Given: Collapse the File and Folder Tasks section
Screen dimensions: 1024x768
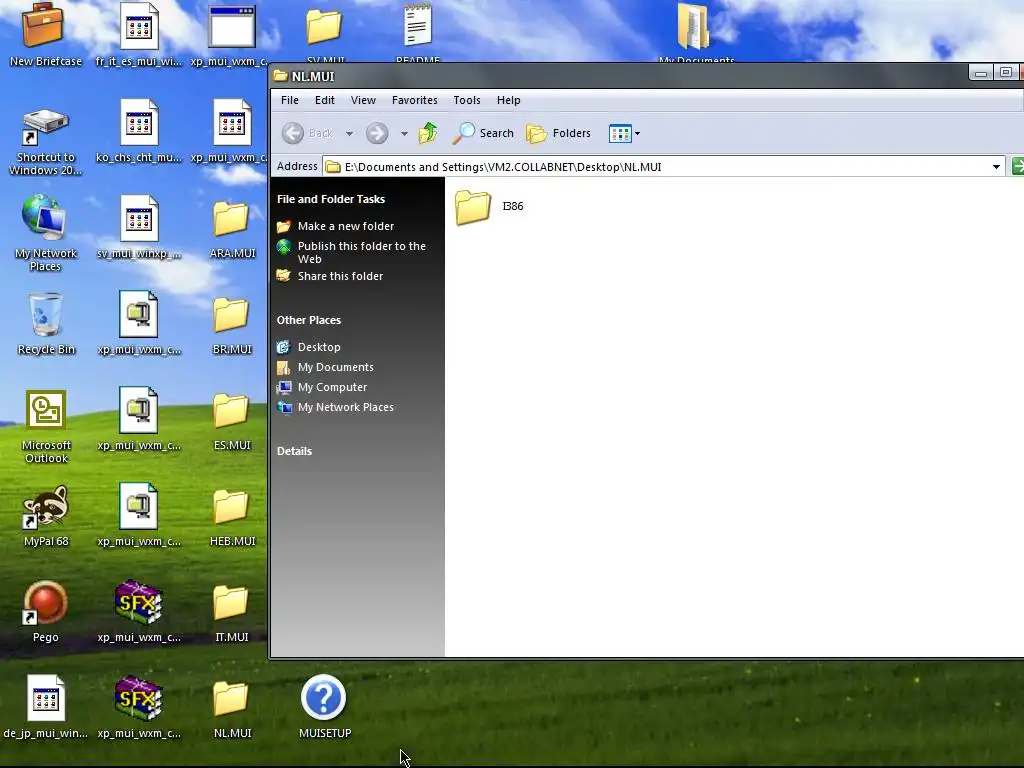Looking at the screenshot, I should (330, 199).
